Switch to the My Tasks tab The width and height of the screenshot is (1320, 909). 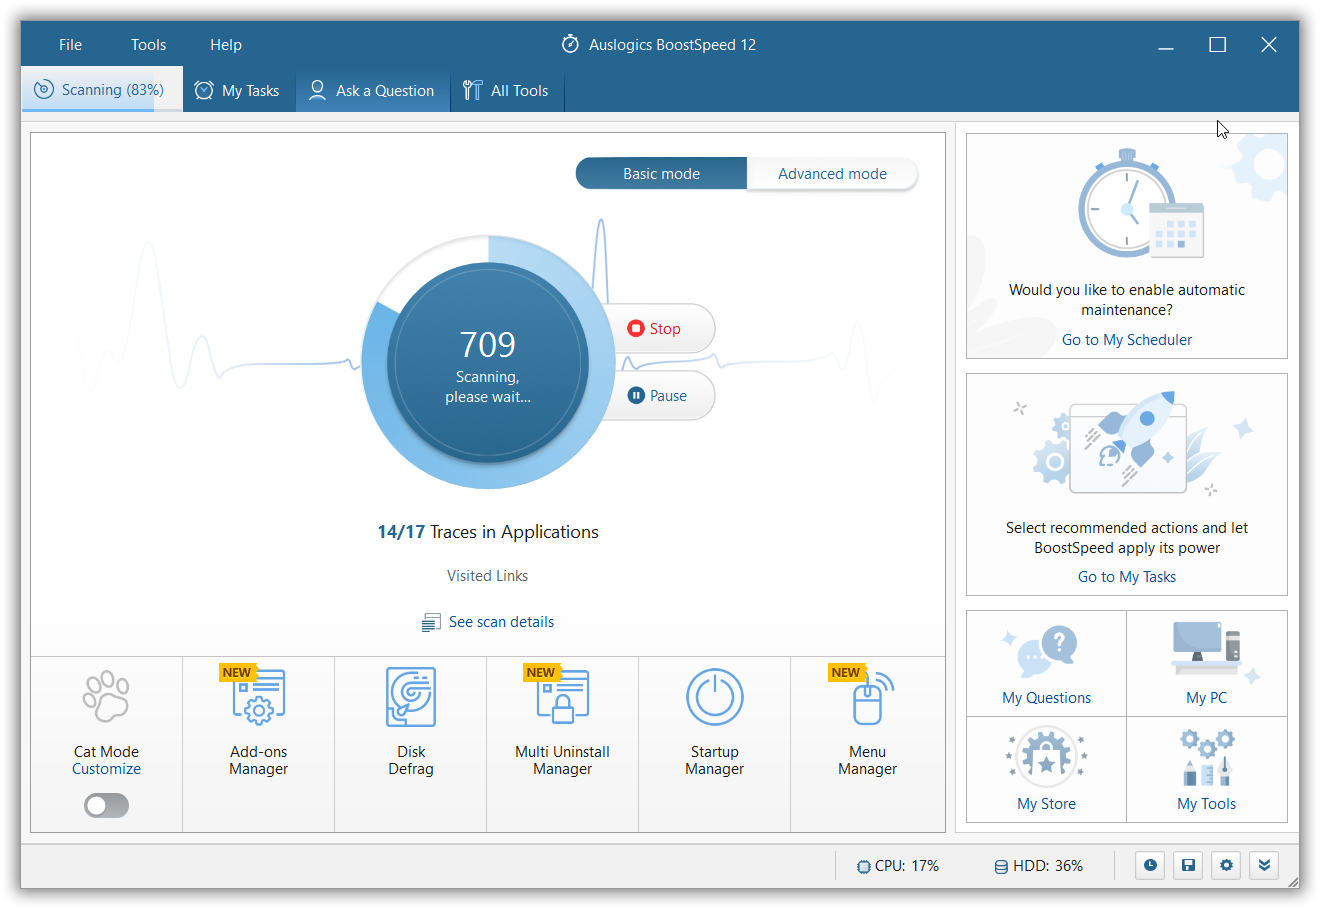pyautogui.click(x=238, y=90)
